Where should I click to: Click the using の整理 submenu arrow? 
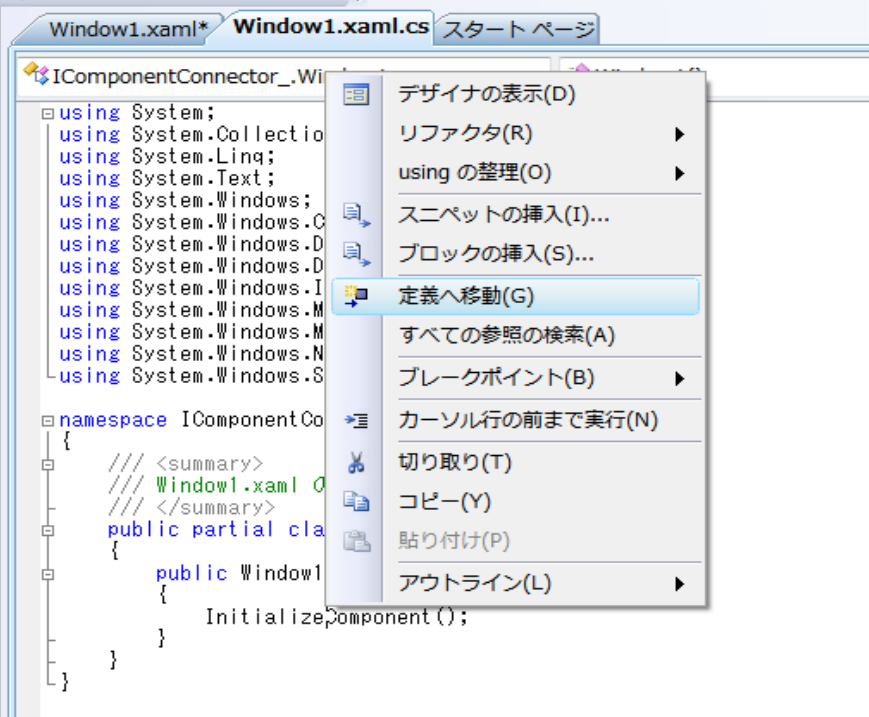(679, 173)
